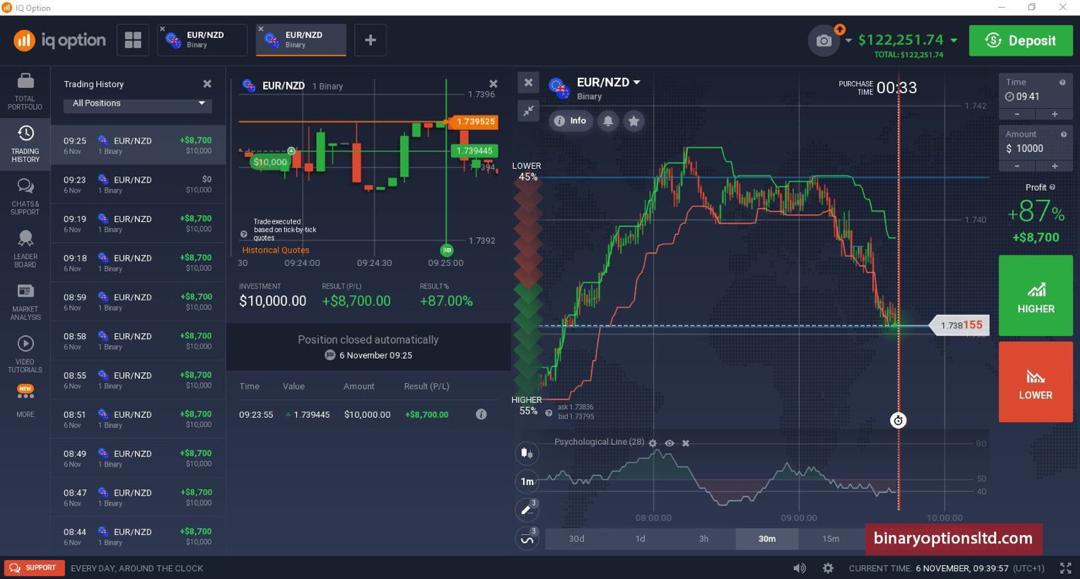Set a price alert with the bell icon
Viewport: 1080px width, 579px height.
(x=608, y=121)
